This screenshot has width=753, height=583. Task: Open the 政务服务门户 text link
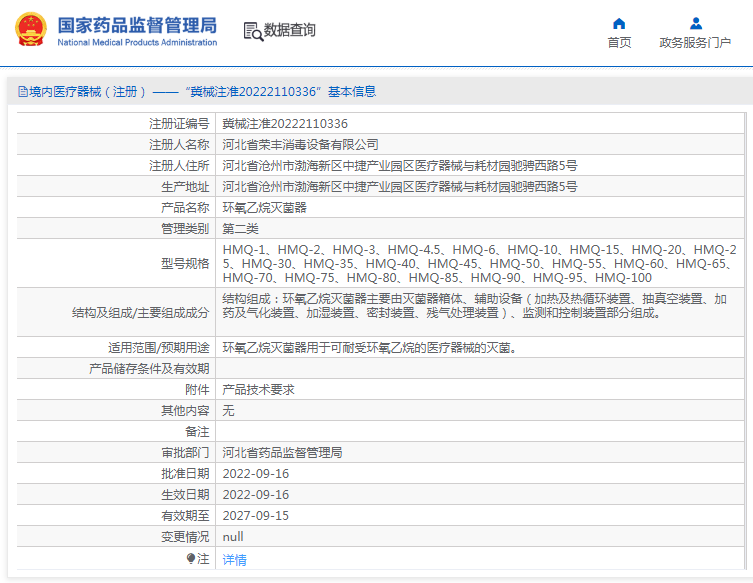695,43
